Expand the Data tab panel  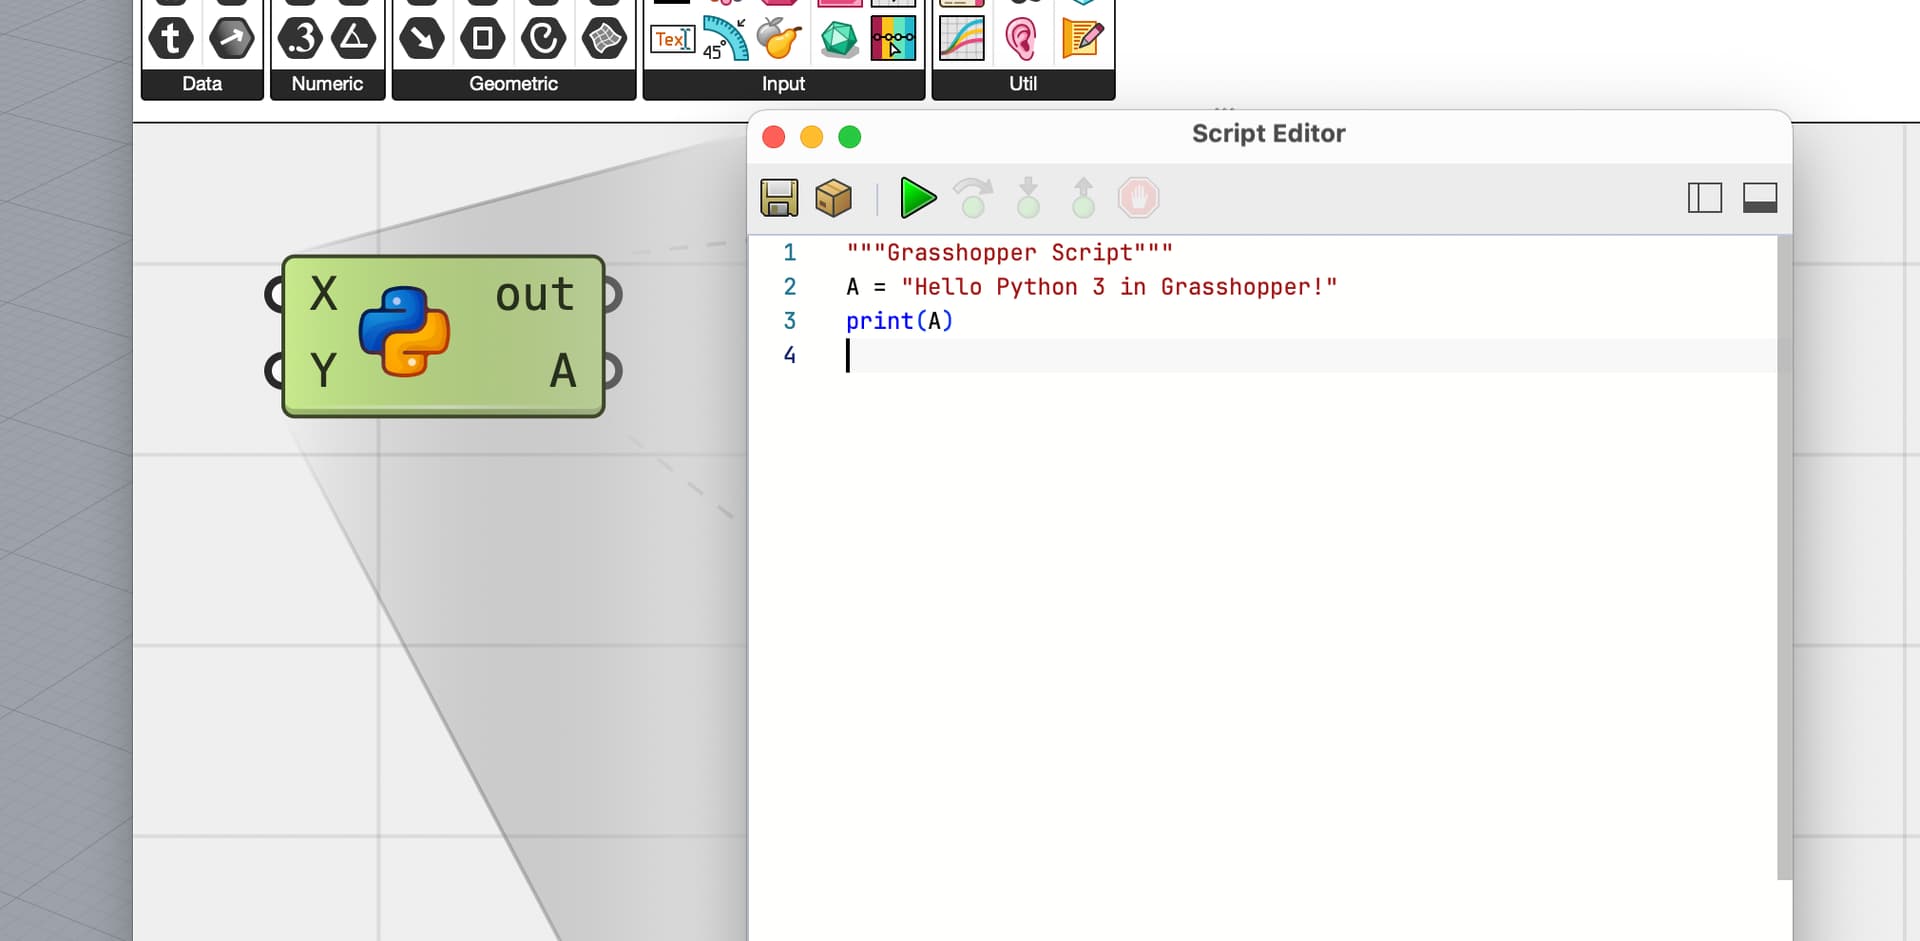coord(202,84)
